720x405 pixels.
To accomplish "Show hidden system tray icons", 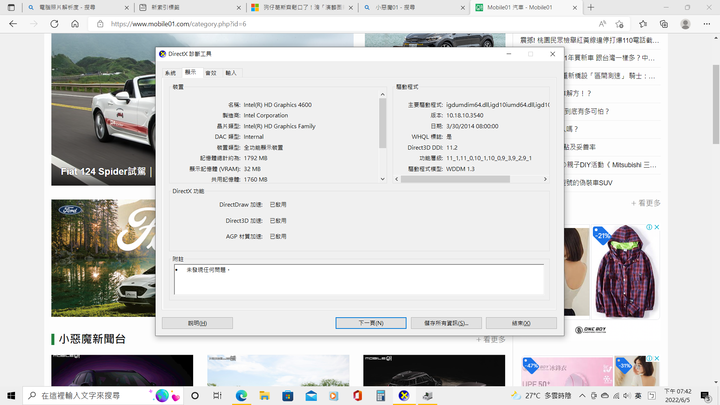I will coord(582,395).
